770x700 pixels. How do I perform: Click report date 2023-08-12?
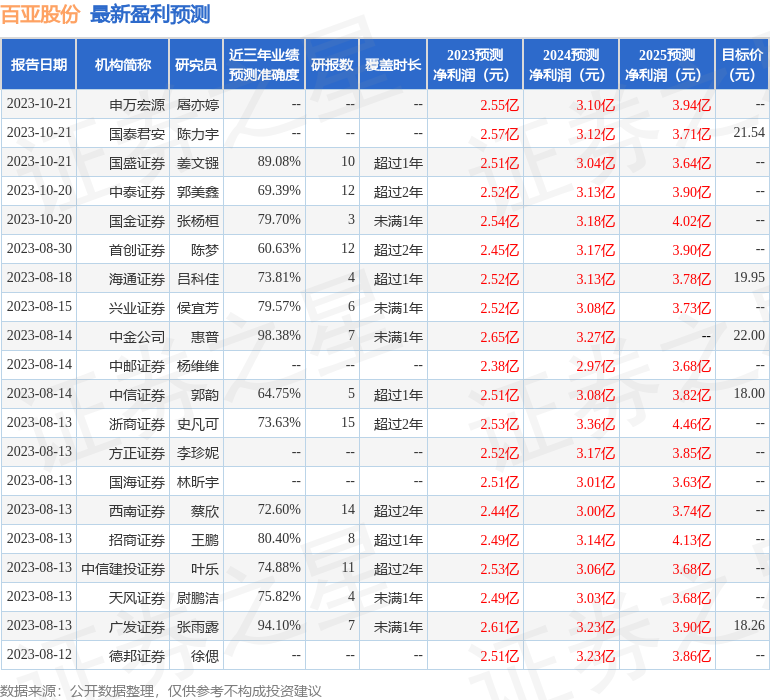pyautogui.click(x=39, y=654)
